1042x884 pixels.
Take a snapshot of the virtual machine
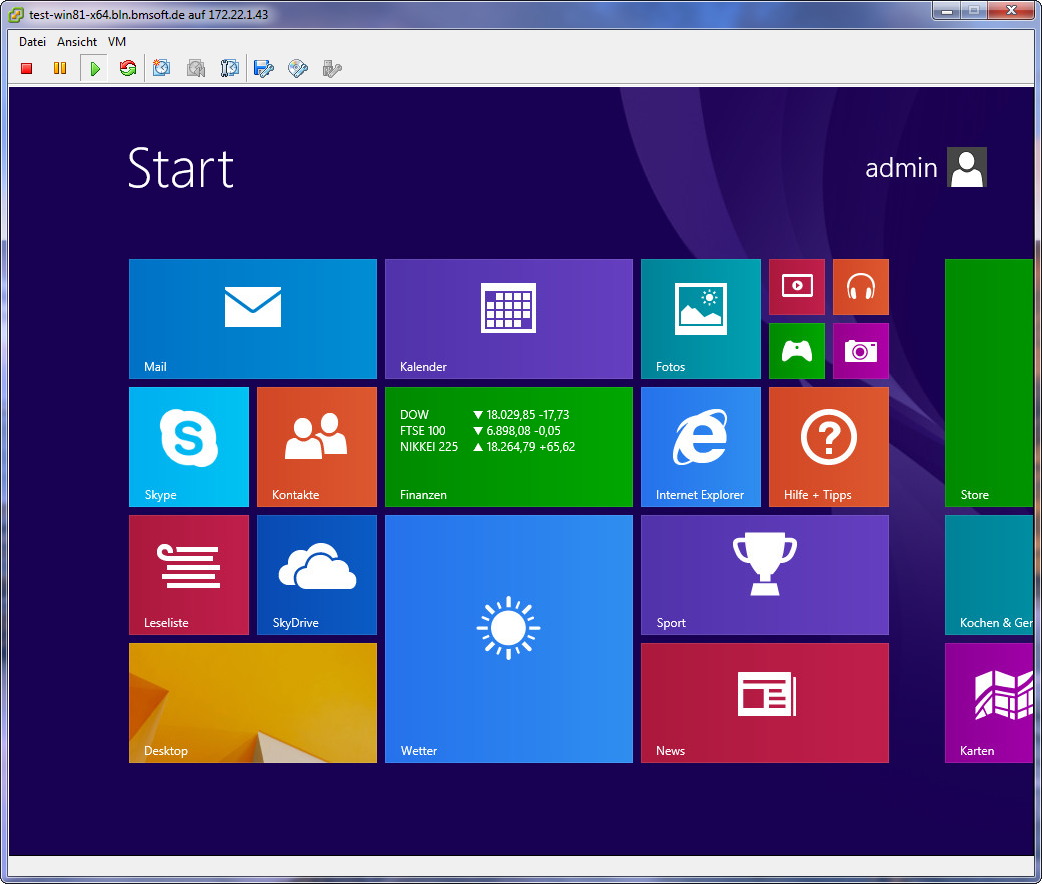pos(161,68)
